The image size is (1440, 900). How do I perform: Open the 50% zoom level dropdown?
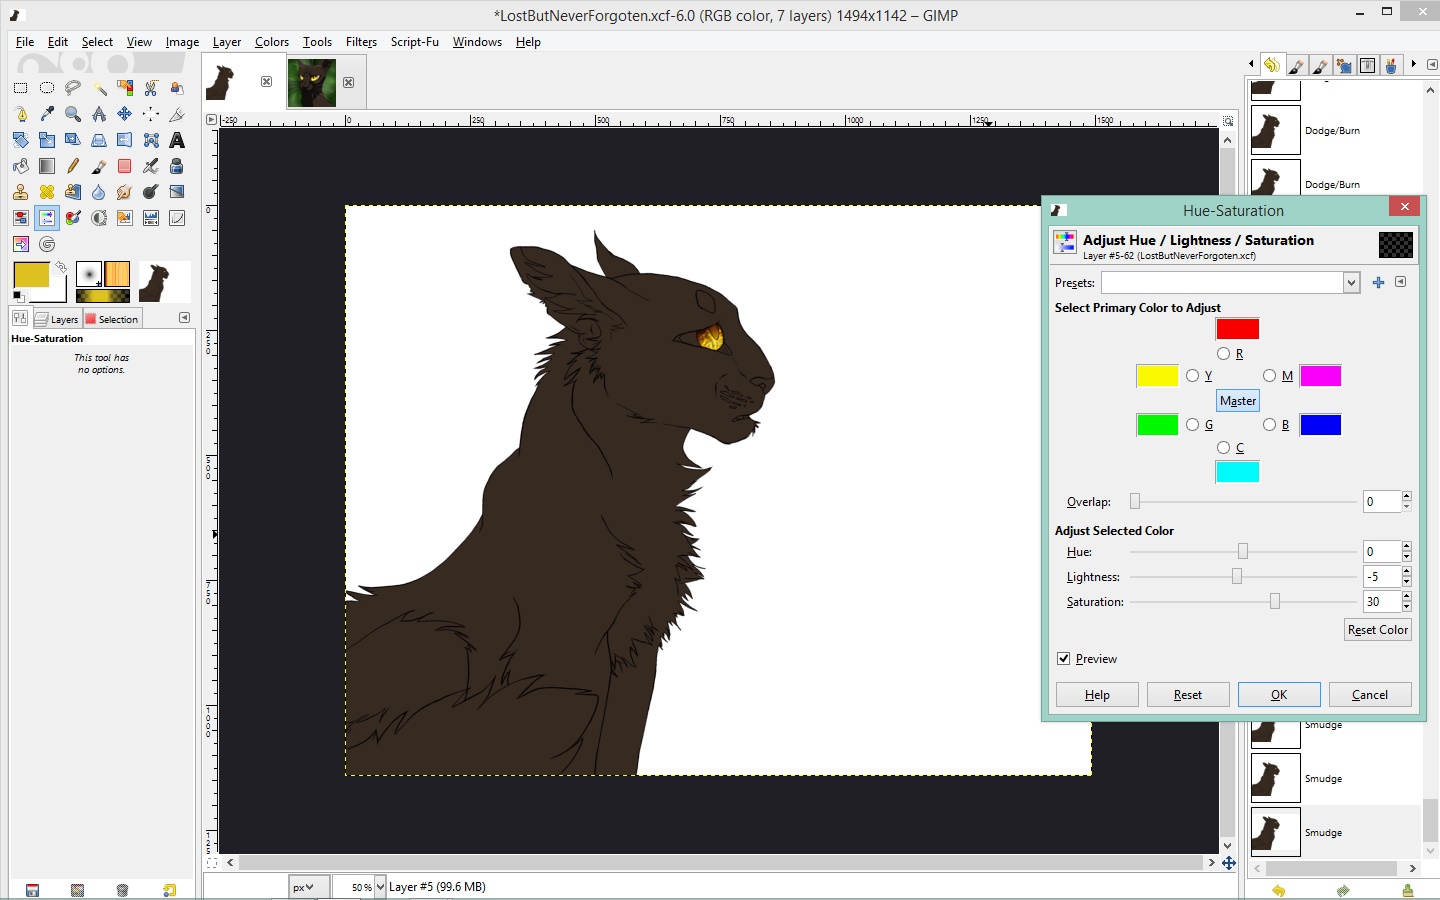(380, 887)
